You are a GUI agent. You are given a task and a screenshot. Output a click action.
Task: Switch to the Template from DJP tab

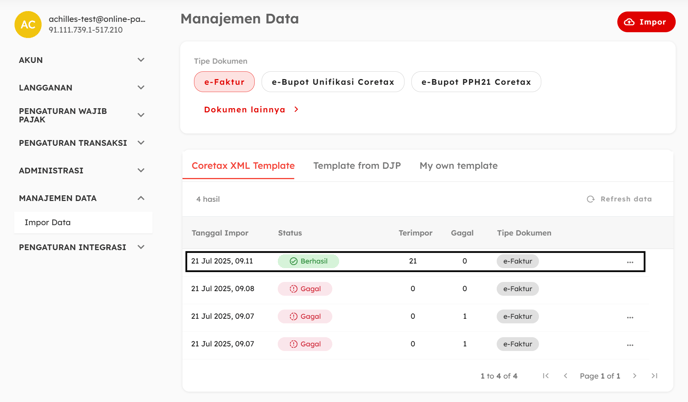(x=357, y=166)
